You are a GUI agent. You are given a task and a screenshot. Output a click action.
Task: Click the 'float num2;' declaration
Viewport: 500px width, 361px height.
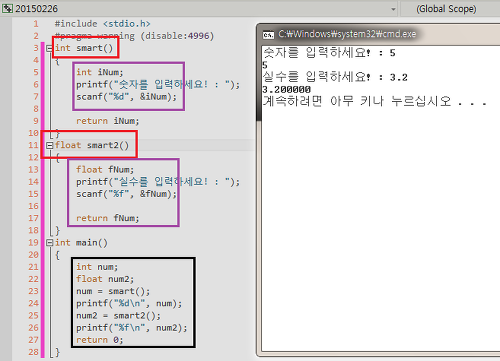click(105, 279)
